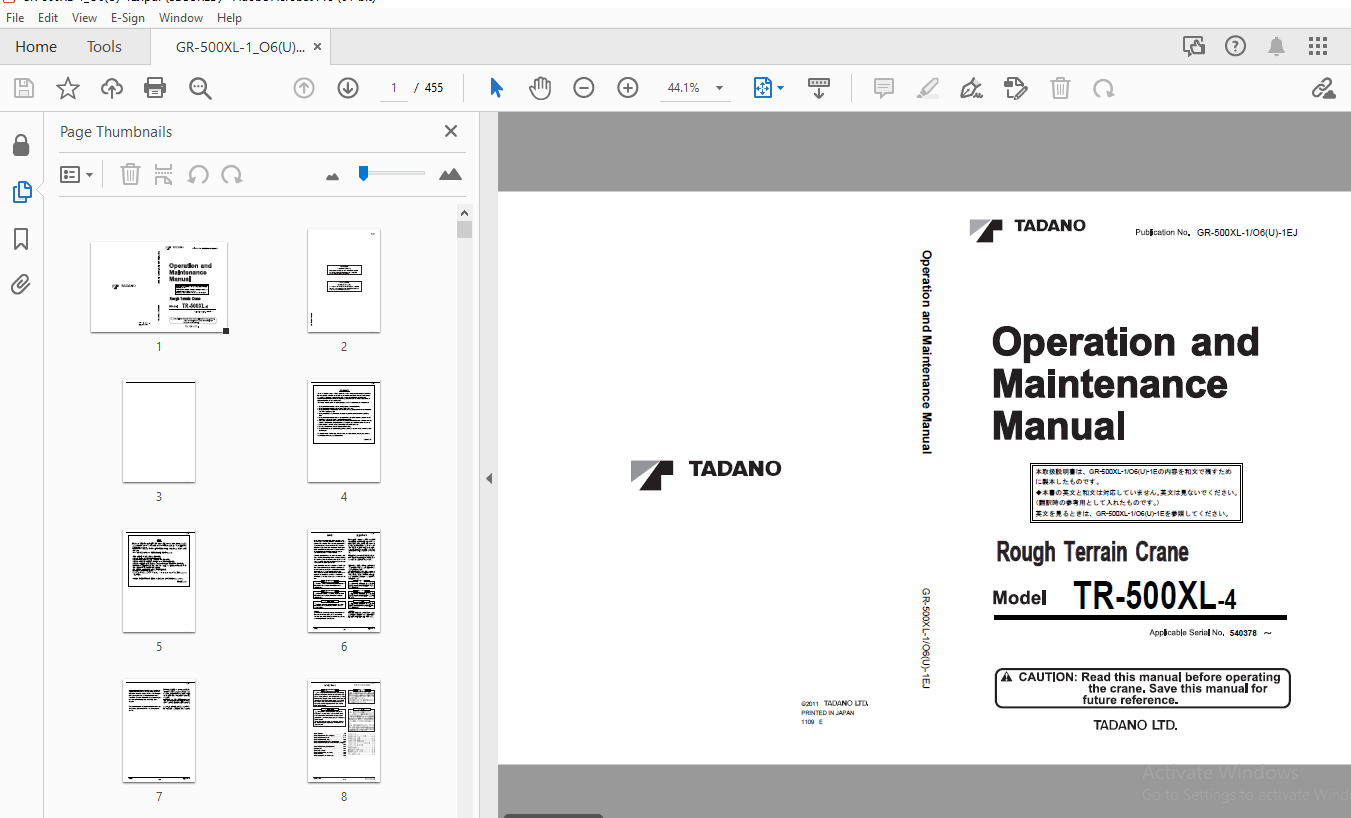Switch to the Home tab

(x=36, y=47)
